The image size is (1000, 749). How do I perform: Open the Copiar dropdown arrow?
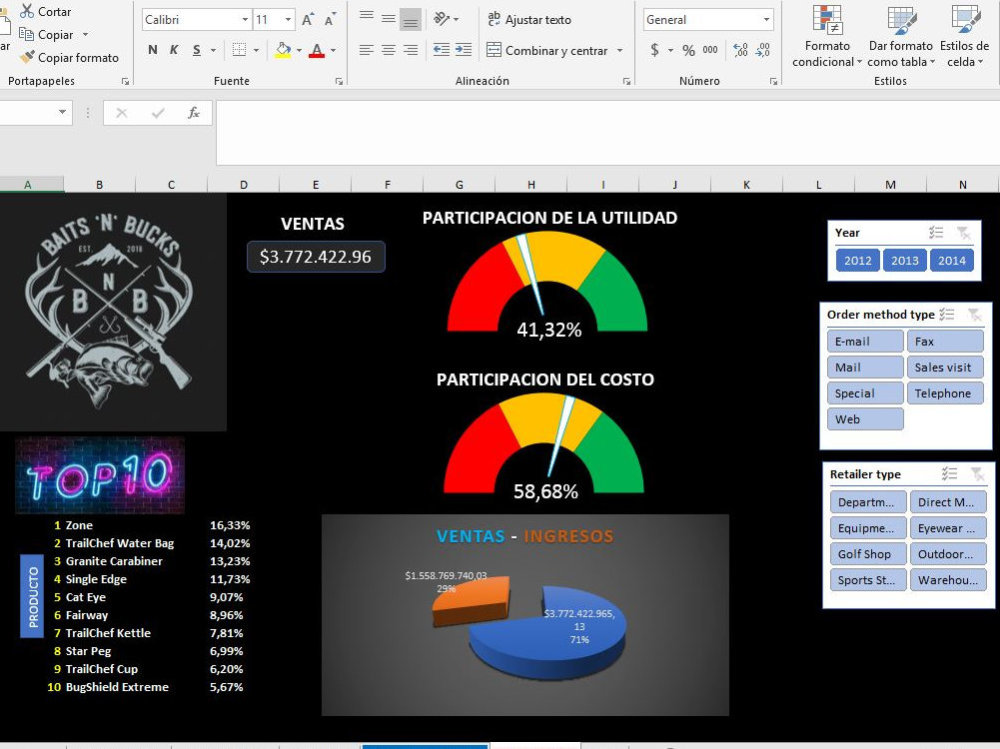85,34
